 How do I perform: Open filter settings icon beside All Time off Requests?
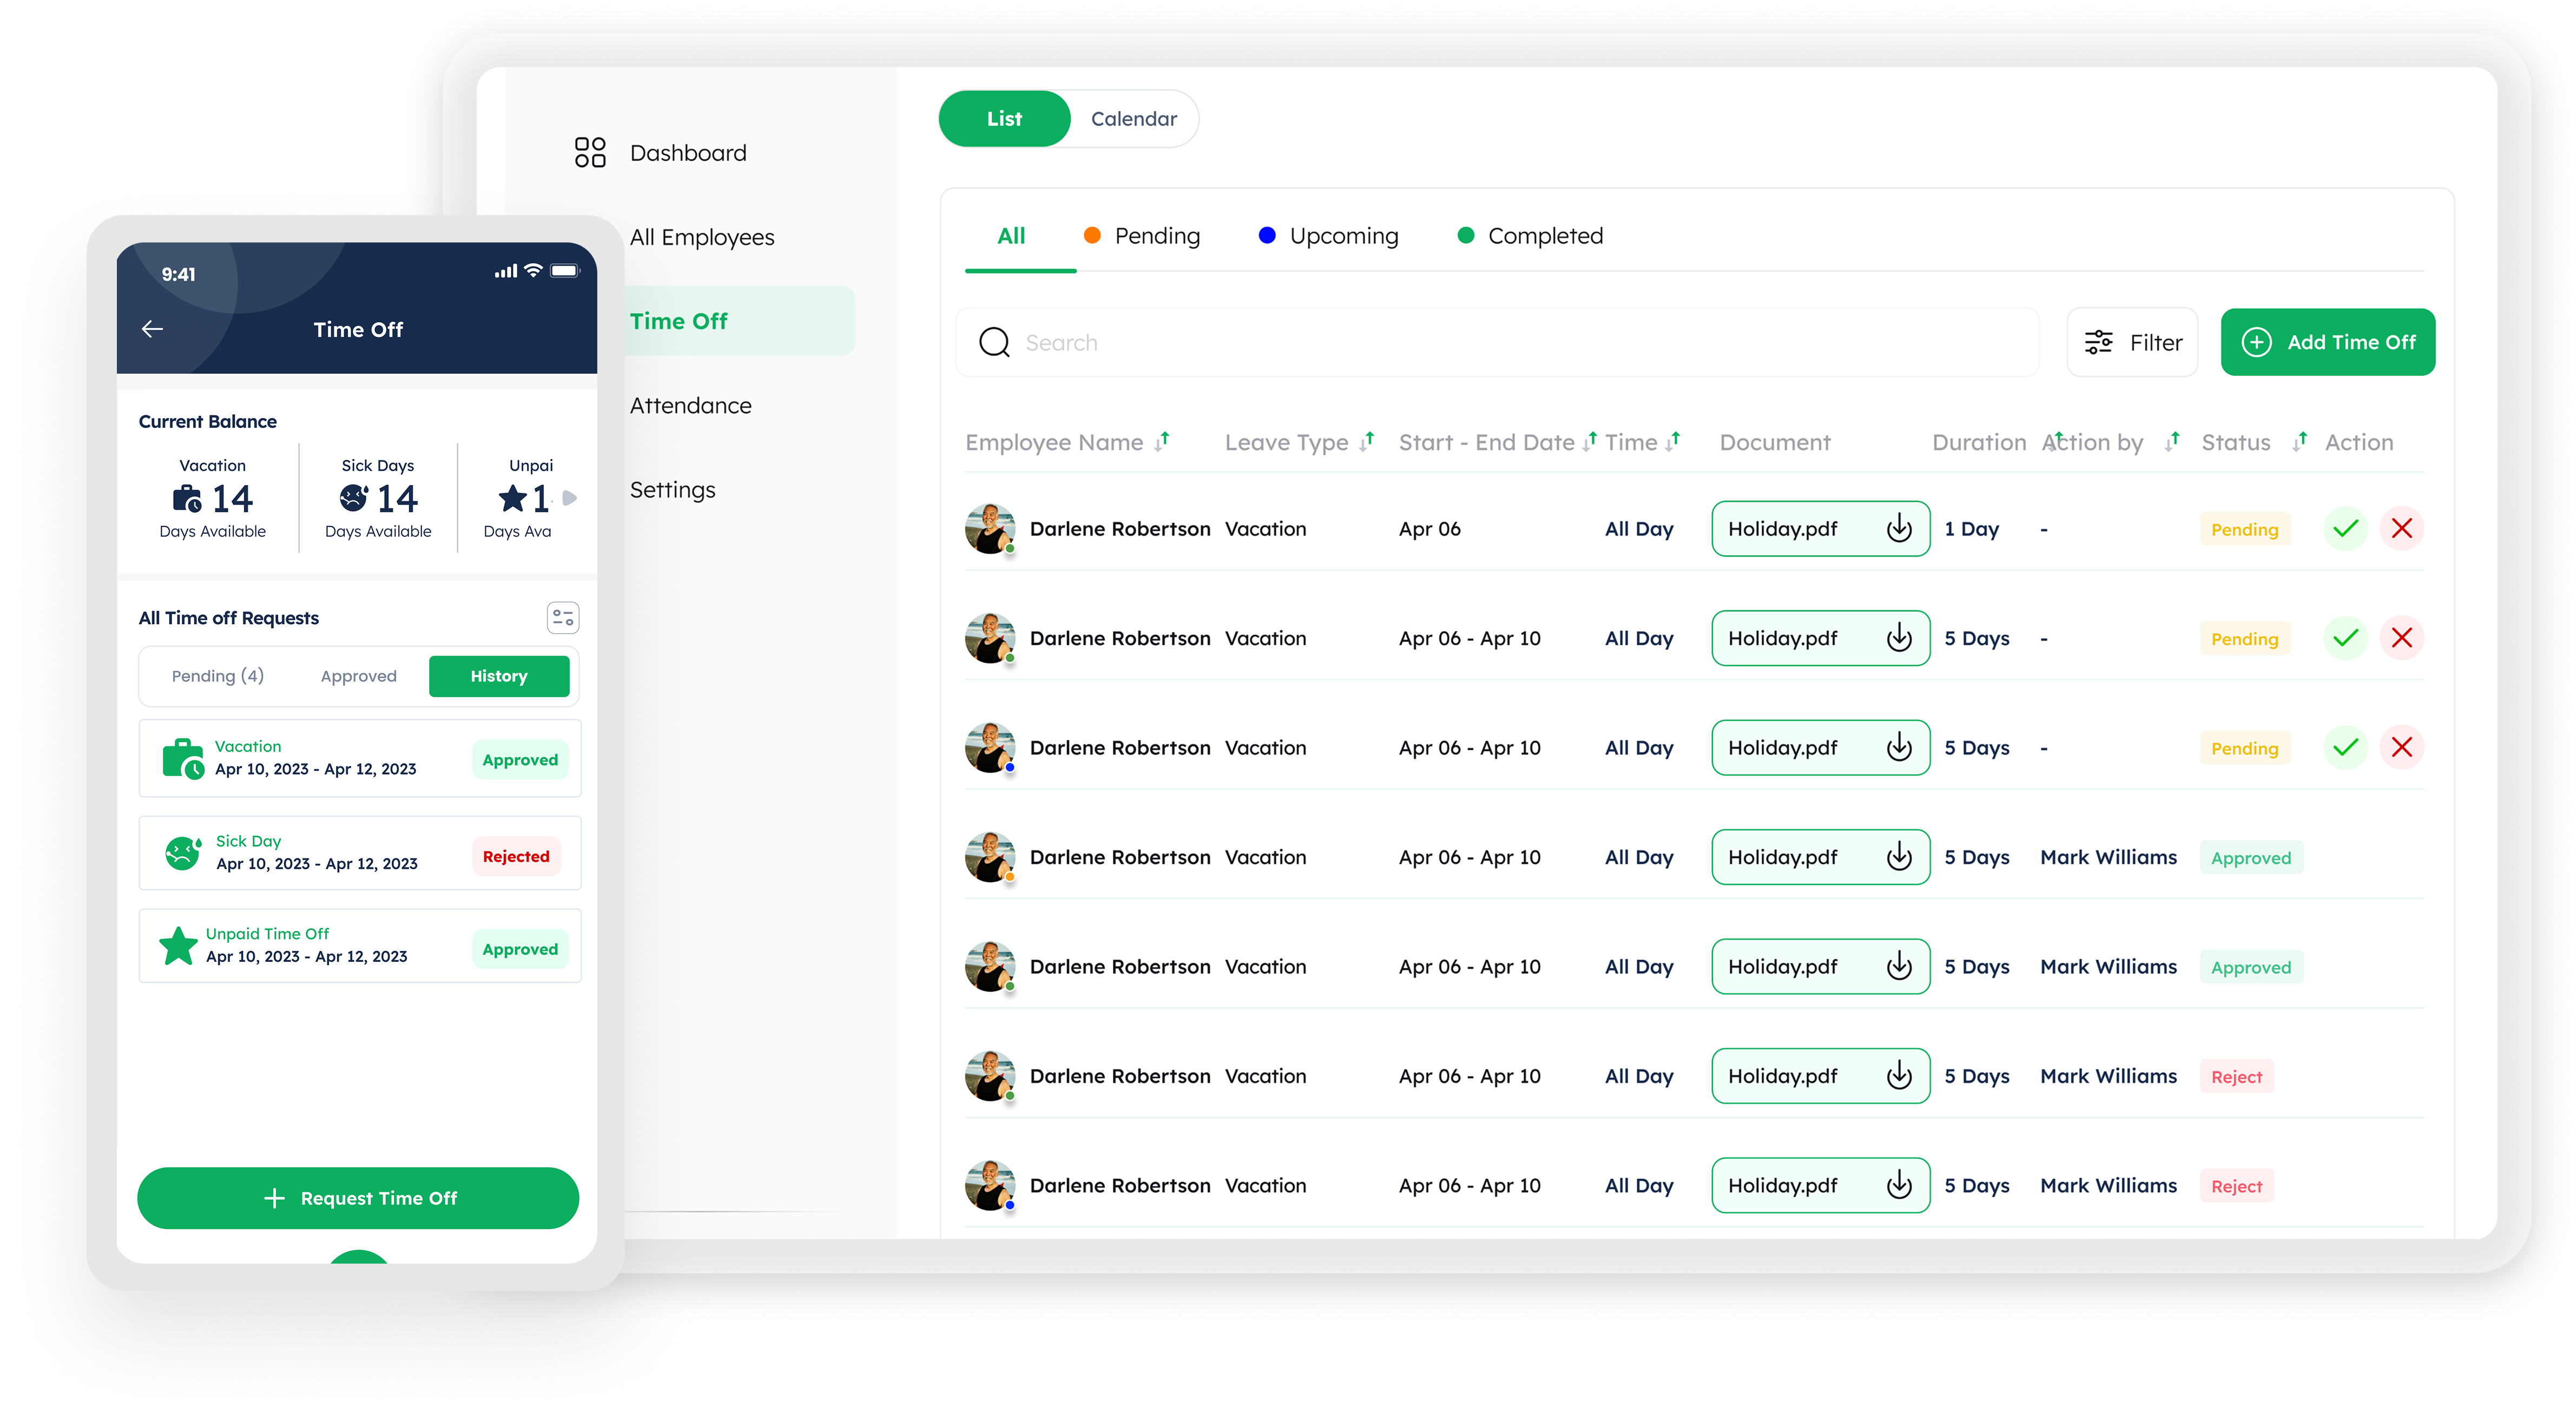point(563,618)
